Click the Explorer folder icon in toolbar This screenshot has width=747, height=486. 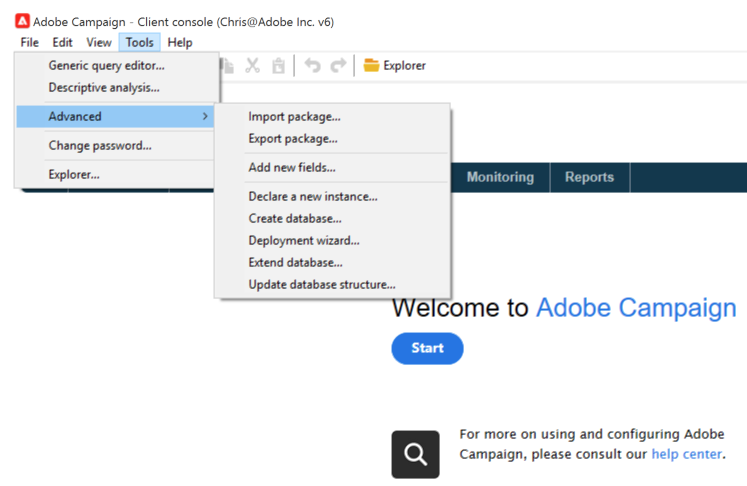(371, 65)
